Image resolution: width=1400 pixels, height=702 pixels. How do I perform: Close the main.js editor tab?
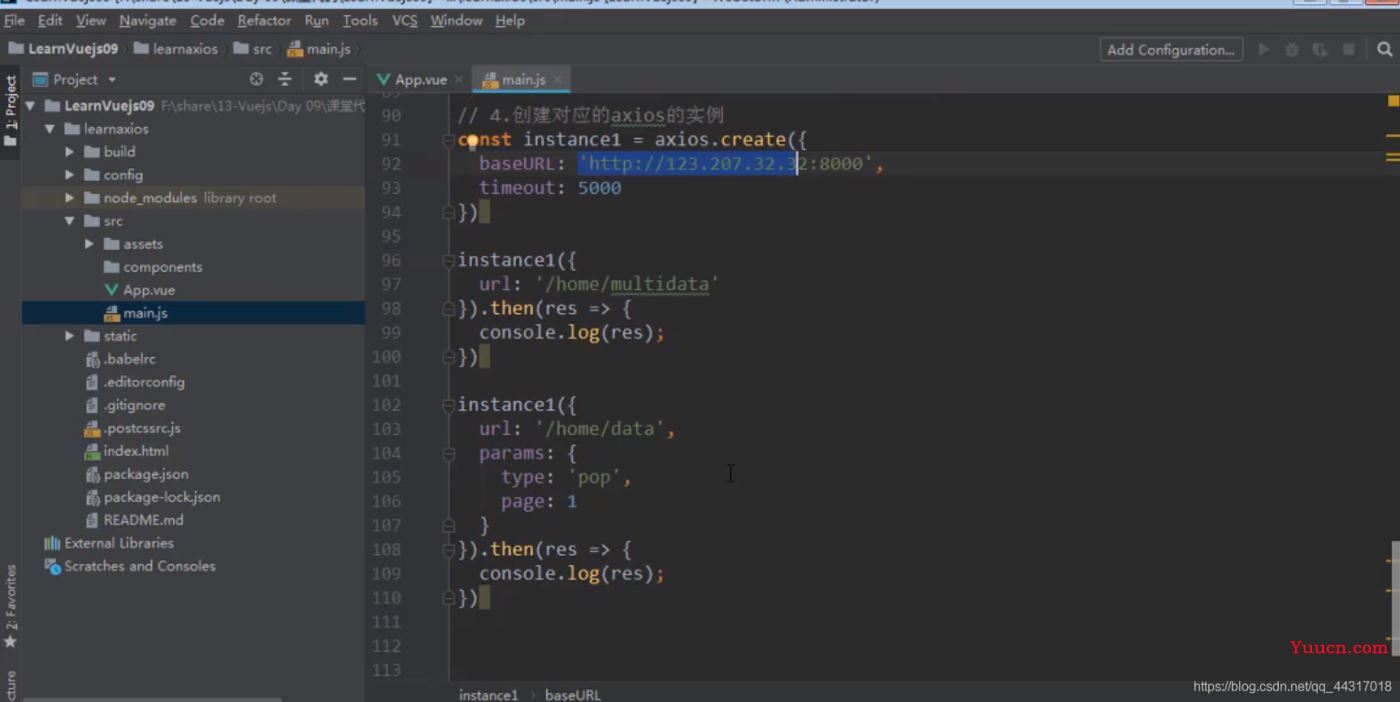(x=557, y=79)
